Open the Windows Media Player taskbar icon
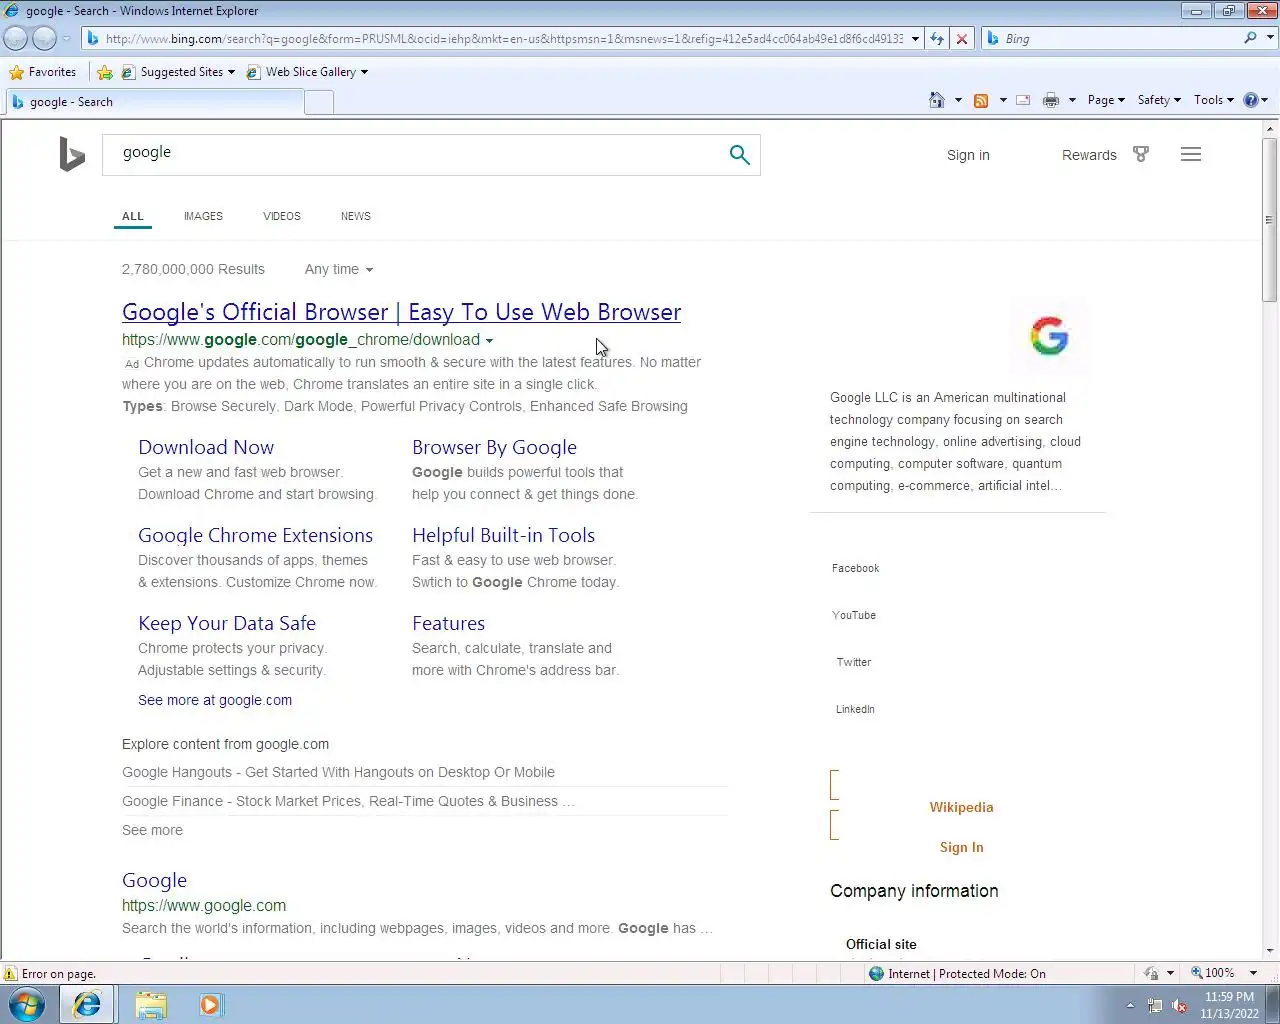This screenshot has height=1024, width=1280. [x=210, y=1004]
